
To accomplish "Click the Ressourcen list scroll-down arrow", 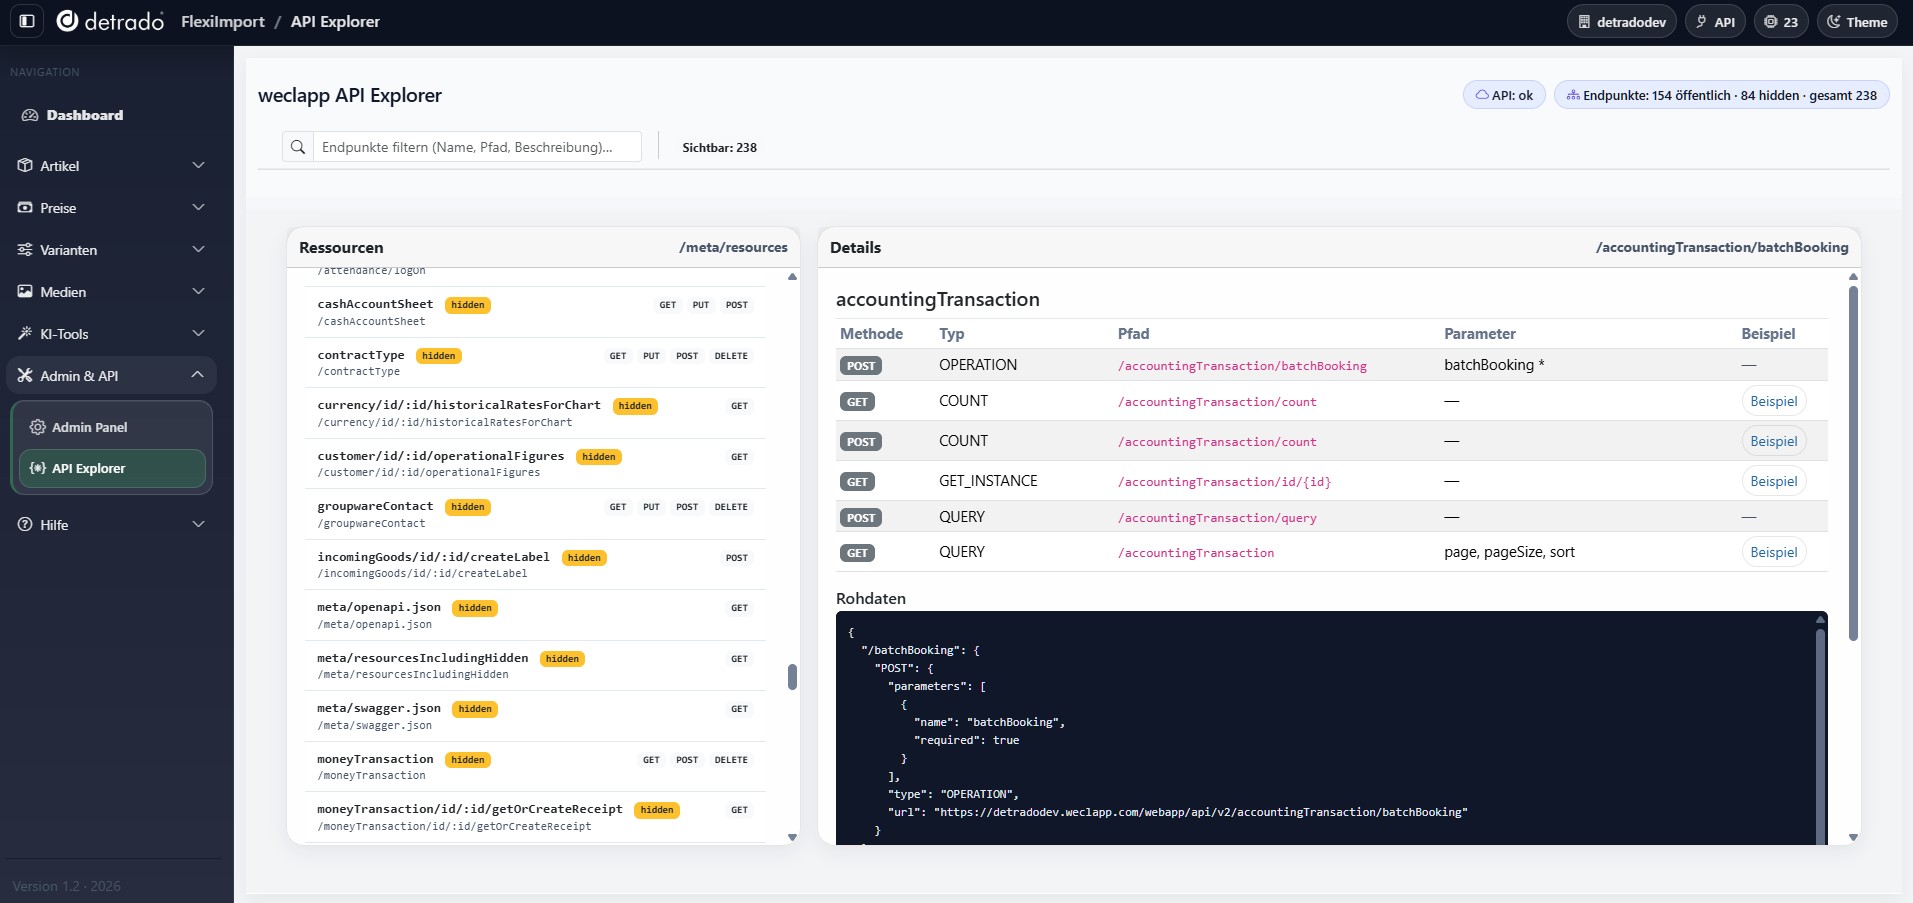I will click(792, 837).
